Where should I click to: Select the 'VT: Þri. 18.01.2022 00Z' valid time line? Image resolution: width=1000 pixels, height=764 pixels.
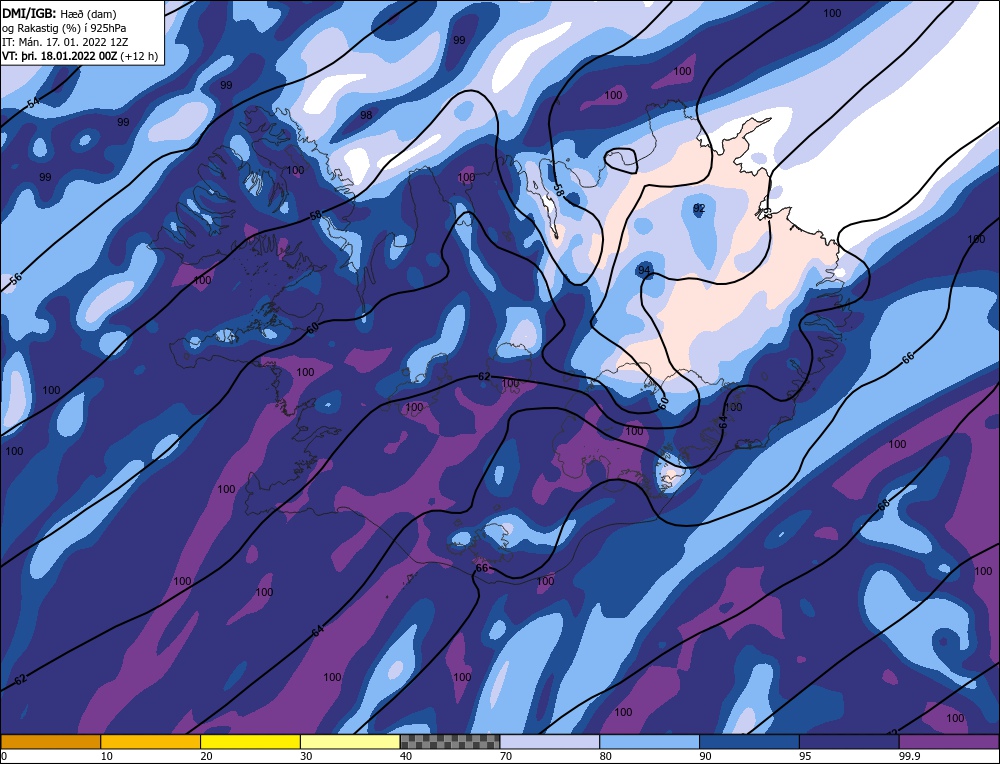pyautogui.click(x=80, y=56)
